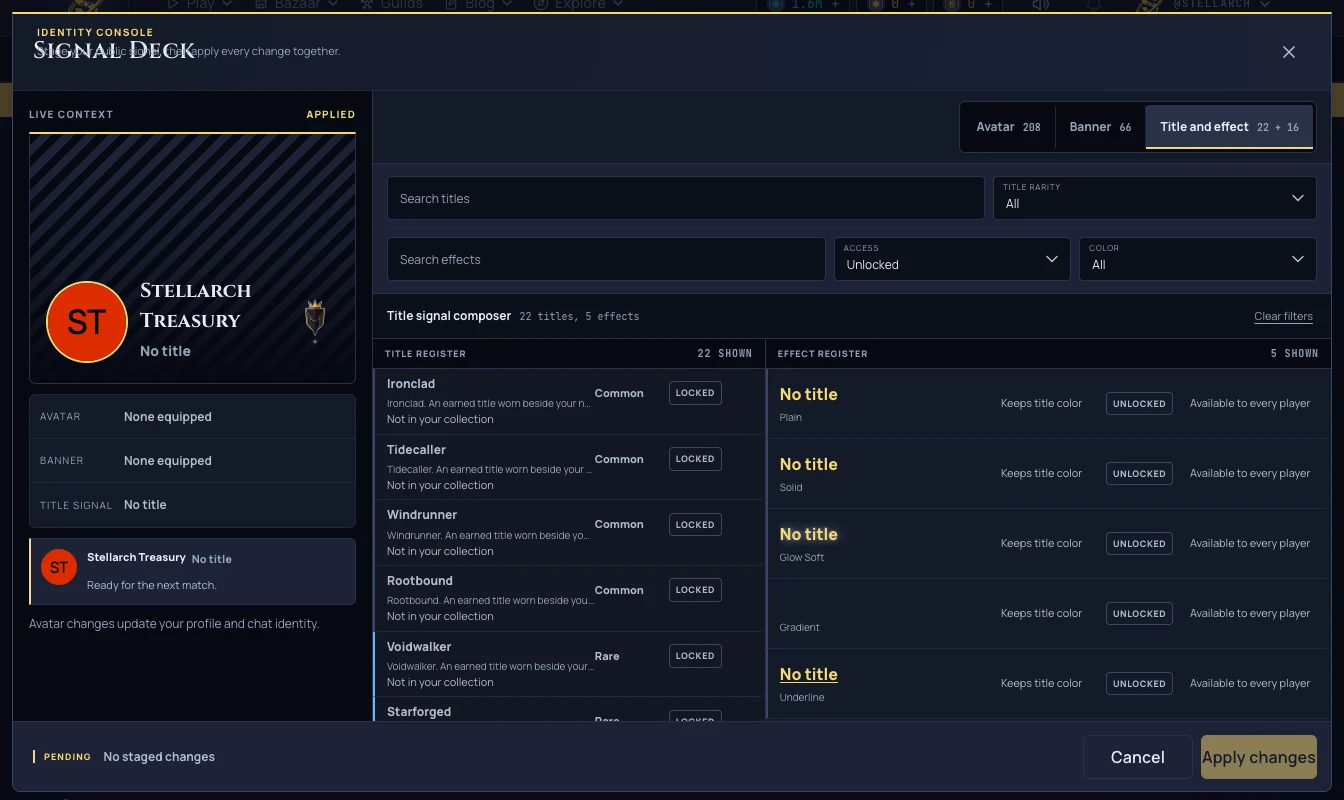The height and width of the screenshot is (800, 1344).
Task: Select the Ironclad title row
Action: [569, 401]
